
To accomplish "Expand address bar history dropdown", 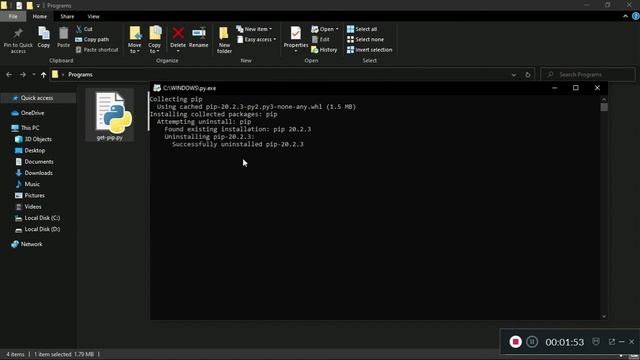I will [x=514, y=75].
